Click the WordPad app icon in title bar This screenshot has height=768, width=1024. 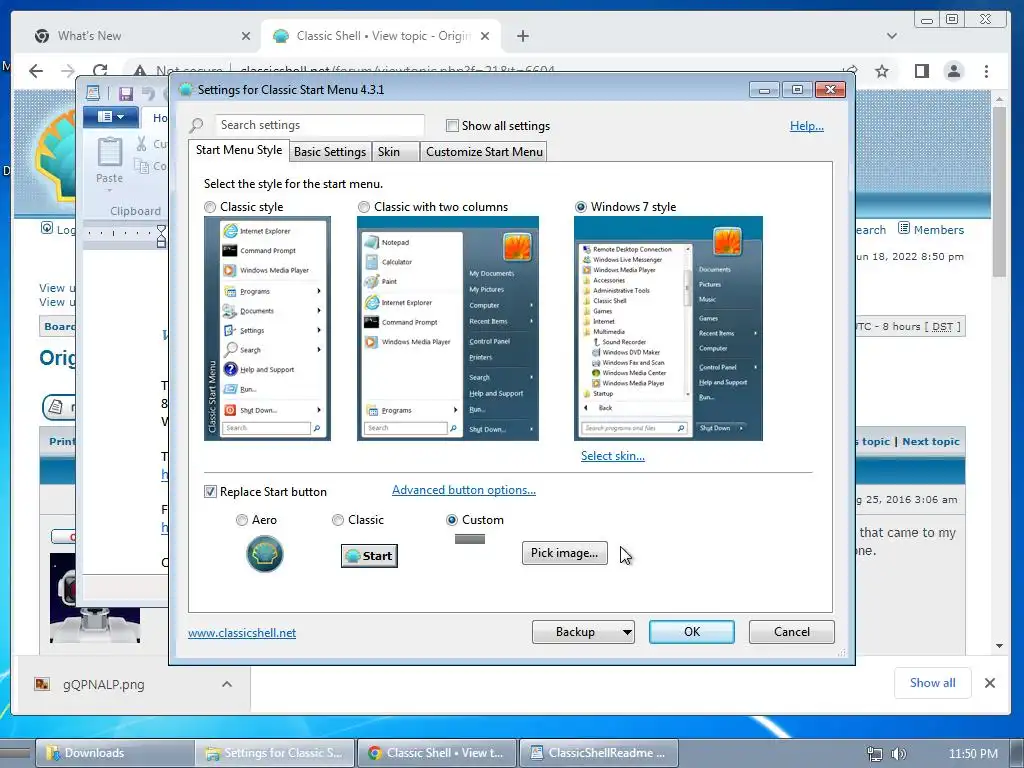click(x=93, y=93)
